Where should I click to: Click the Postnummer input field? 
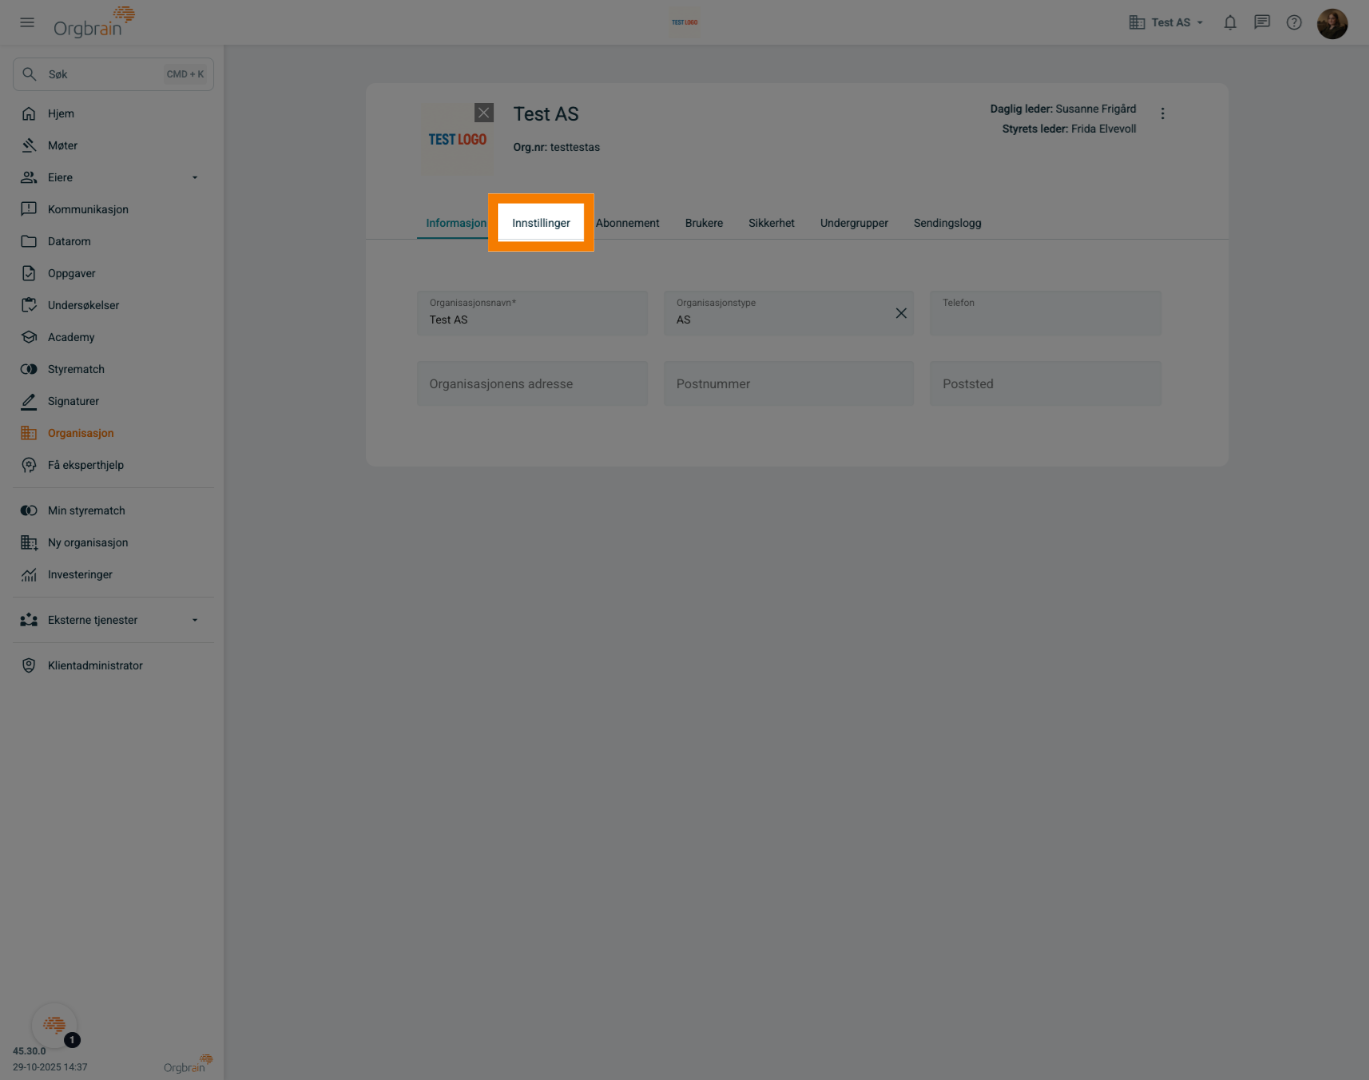coord(789,384)
